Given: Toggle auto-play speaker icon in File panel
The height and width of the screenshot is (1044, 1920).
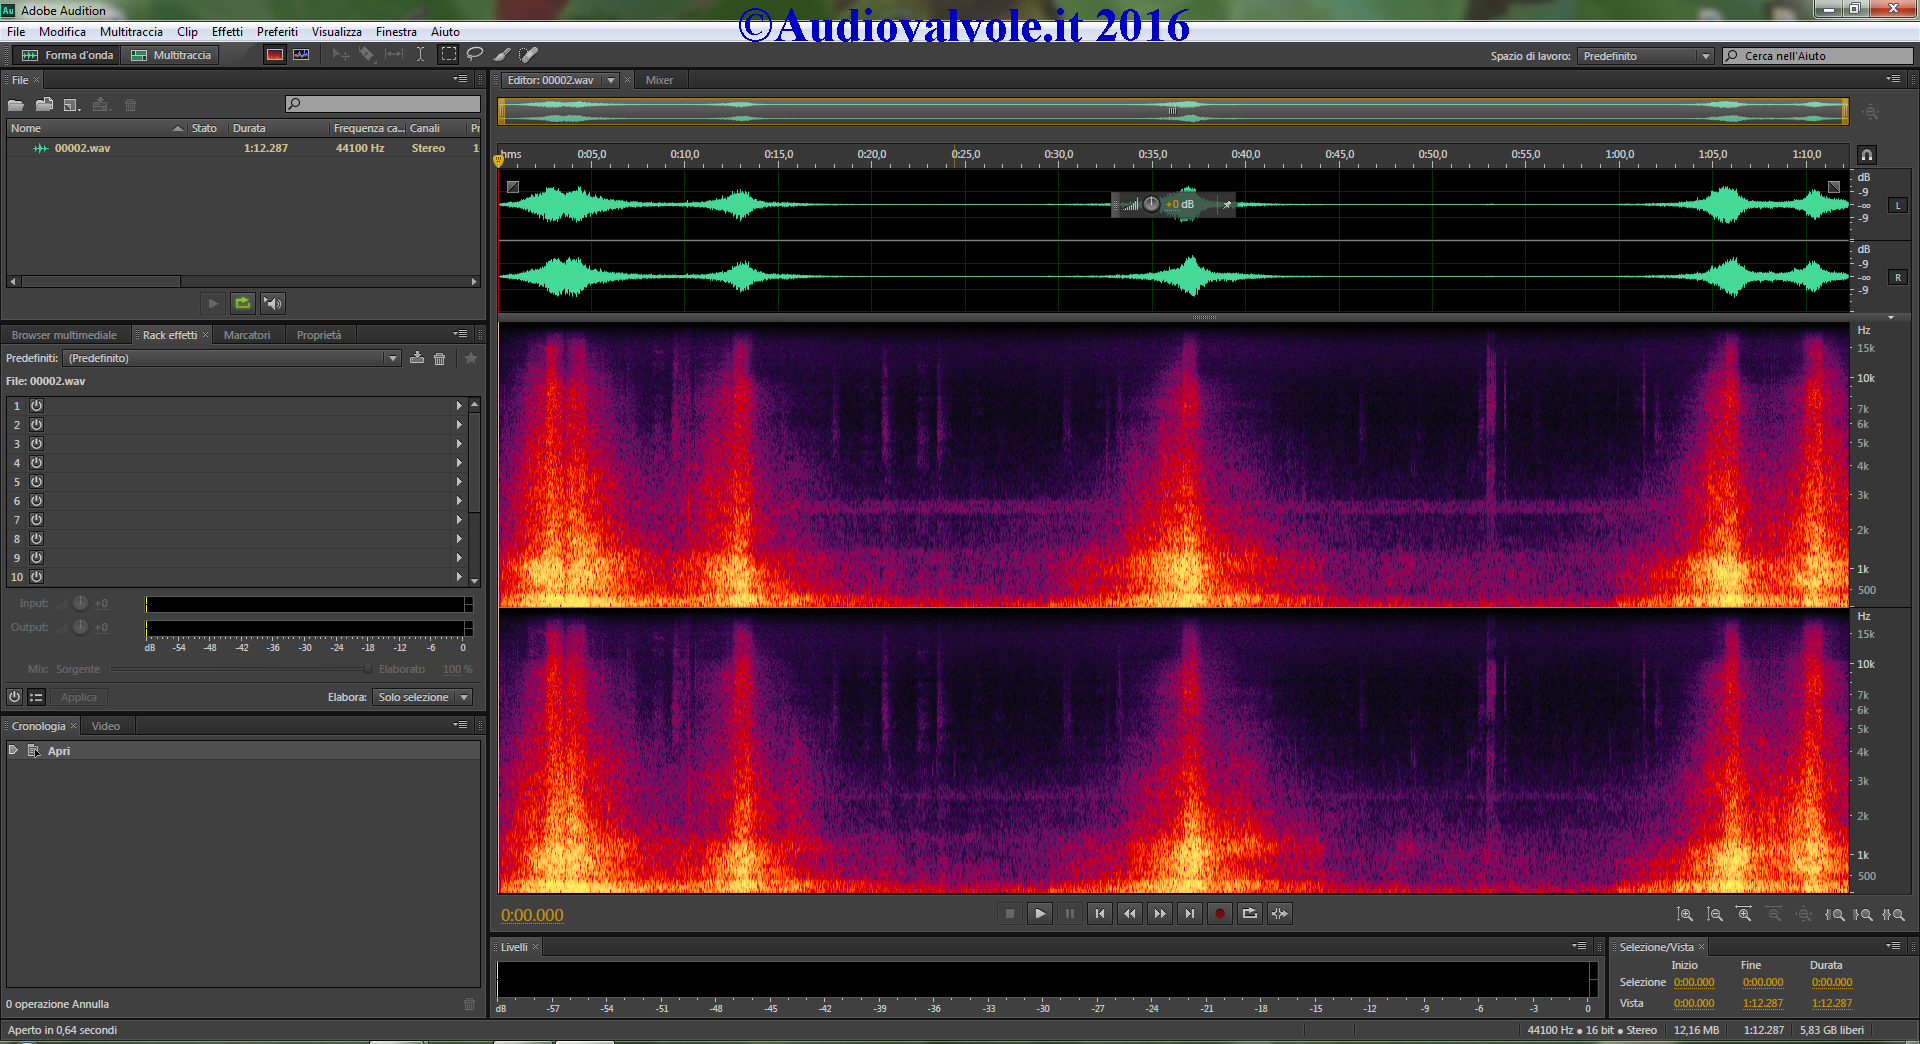Looking at the screenshot, I should click(x=273, y=303).
